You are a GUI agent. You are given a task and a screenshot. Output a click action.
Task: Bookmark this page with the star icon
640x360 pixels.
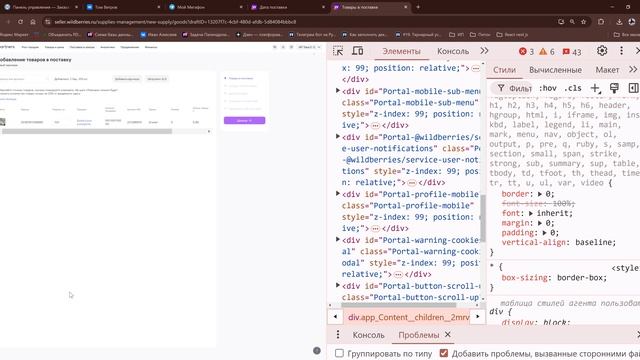coord(583,22)
